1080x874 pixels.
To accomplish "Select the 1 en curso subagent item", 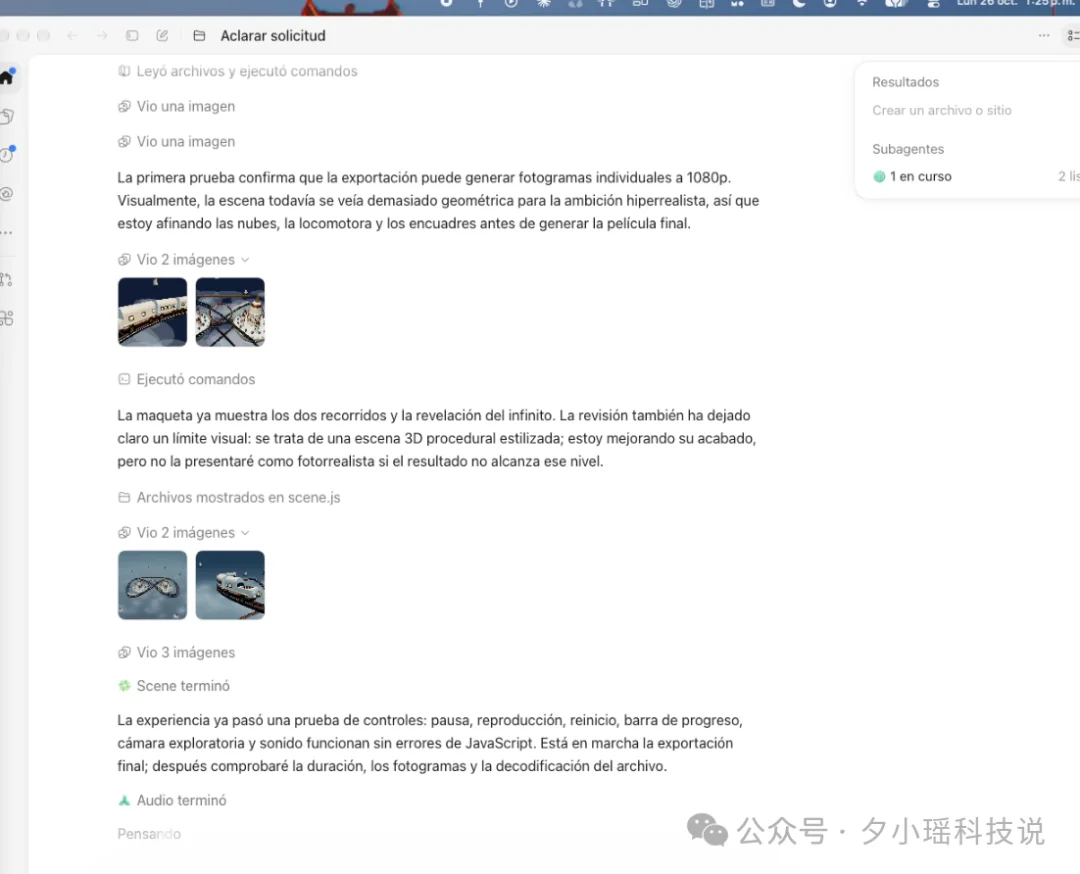I will [912, 176].
